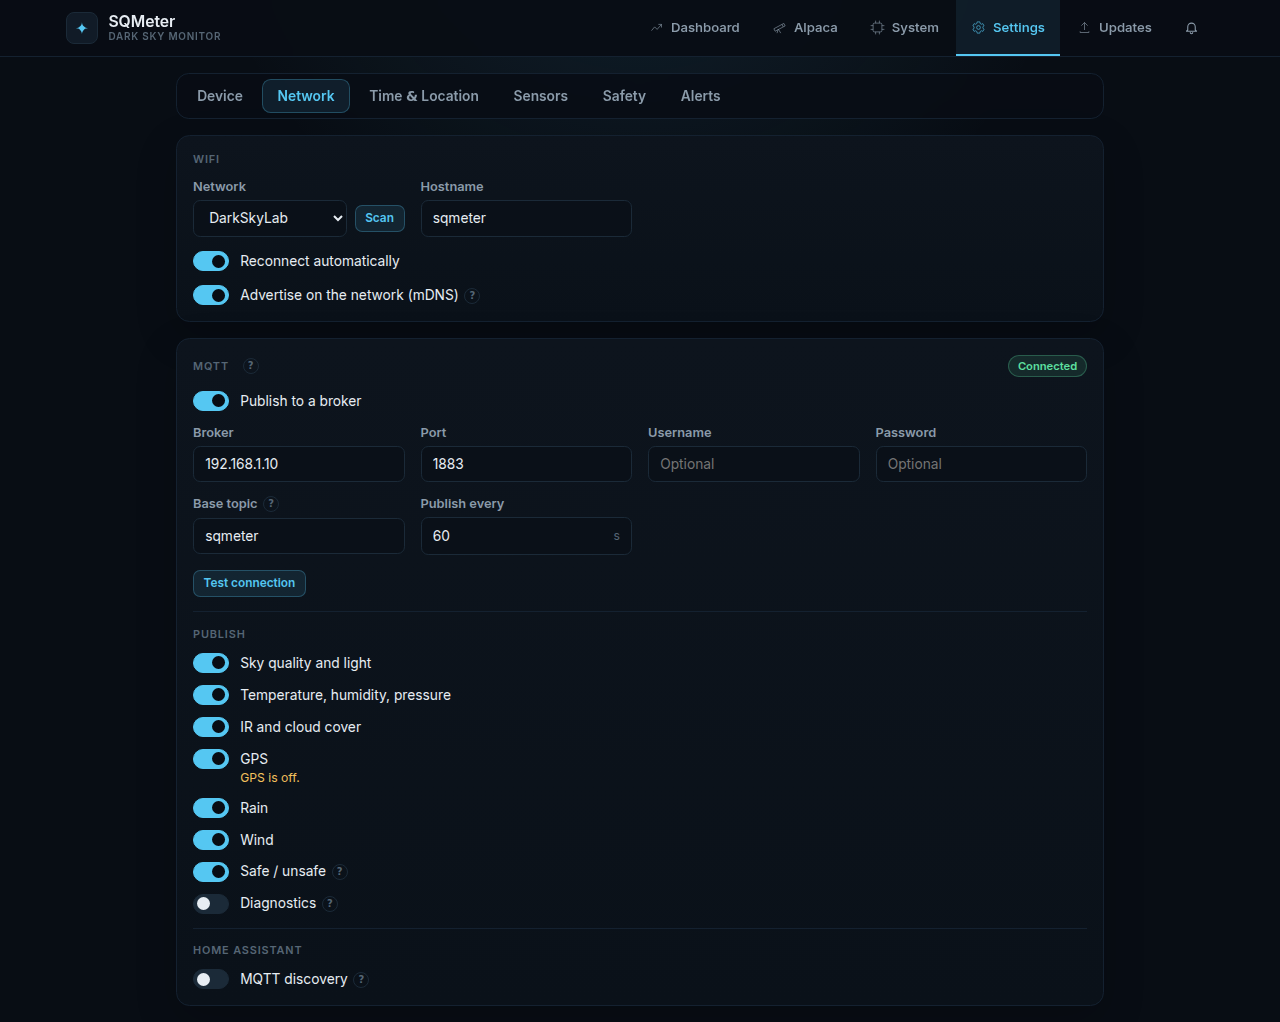Open the Safety tab
The width and height of the screenshot is (1280, 1022).
point(624,96)
